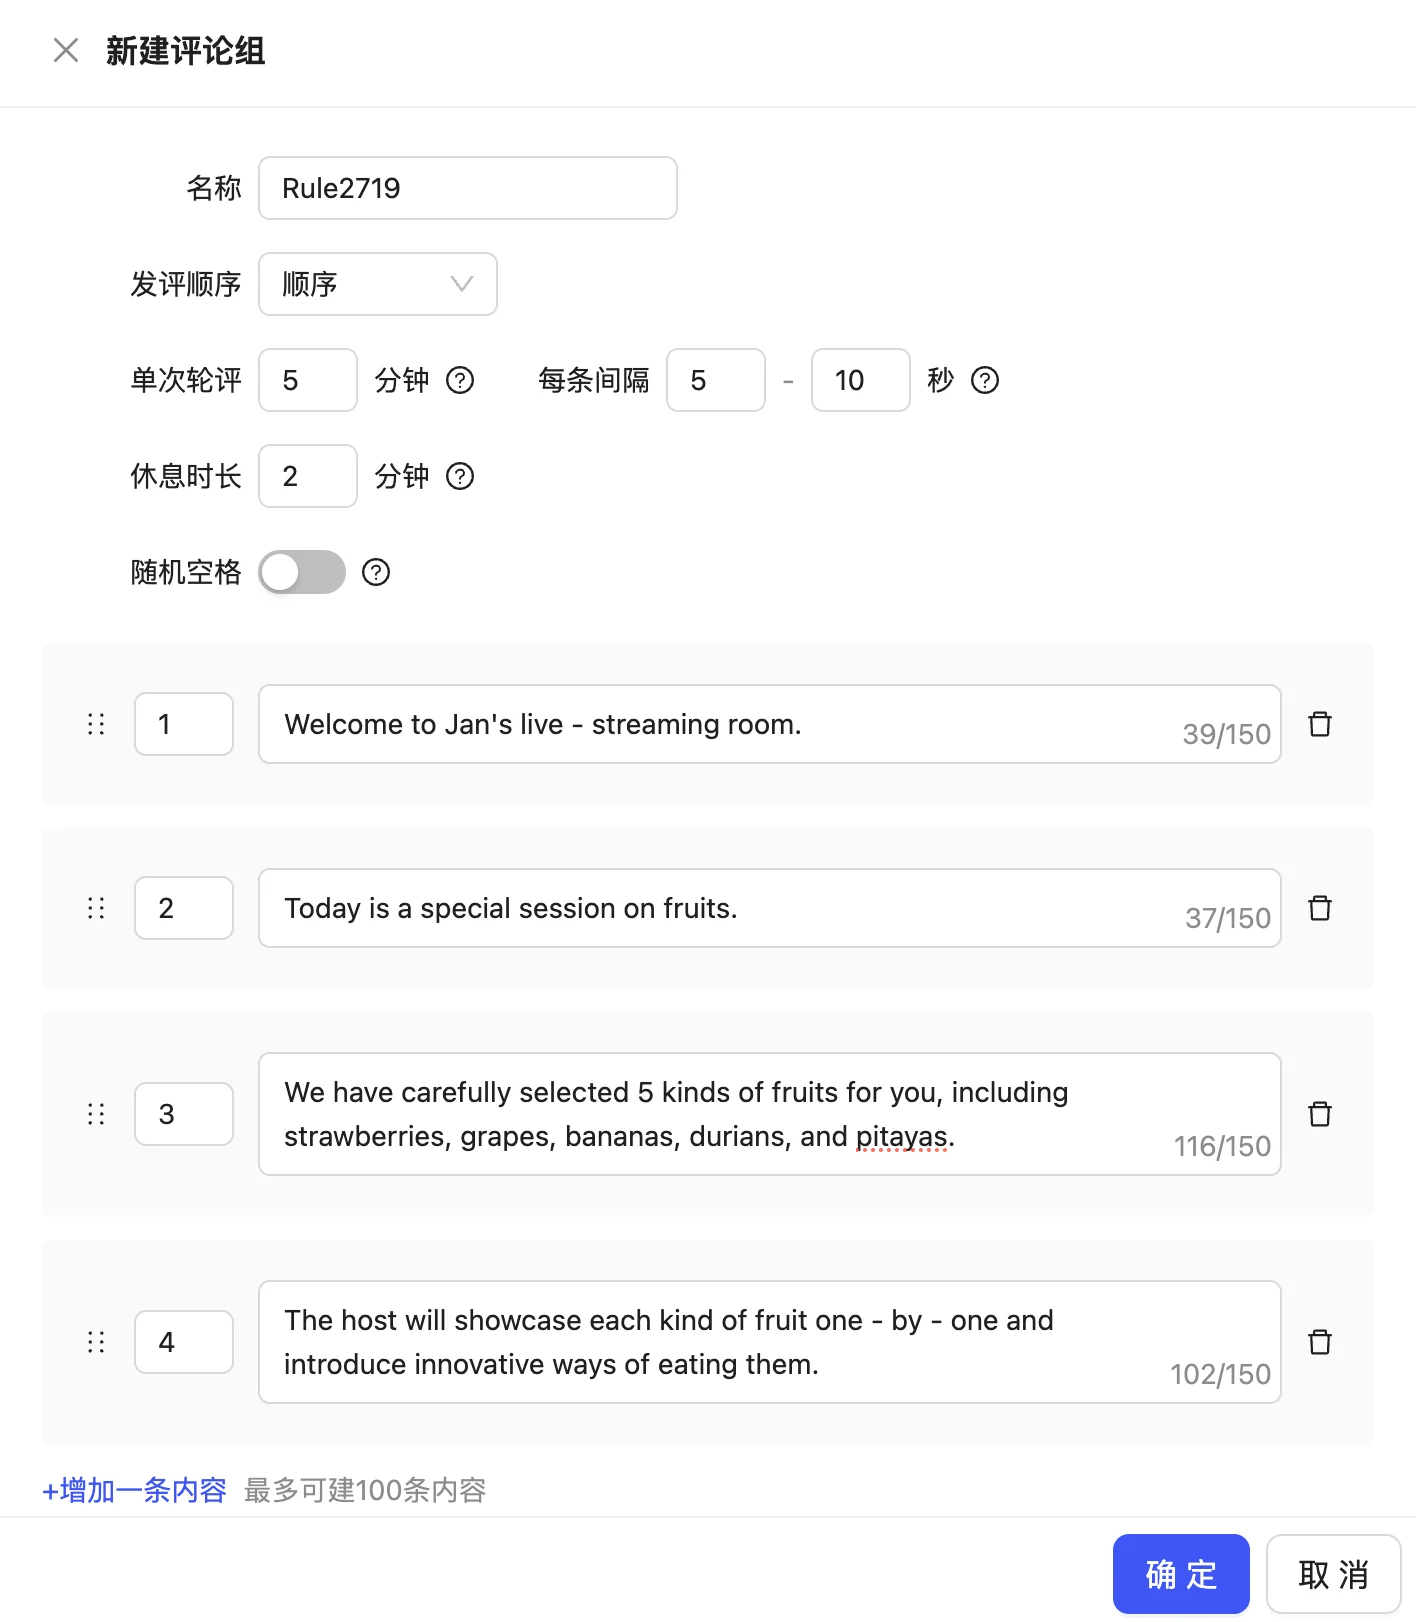Click +增加一条内容 link
Screen dimensions: 1416x1622
[134, 1490]
